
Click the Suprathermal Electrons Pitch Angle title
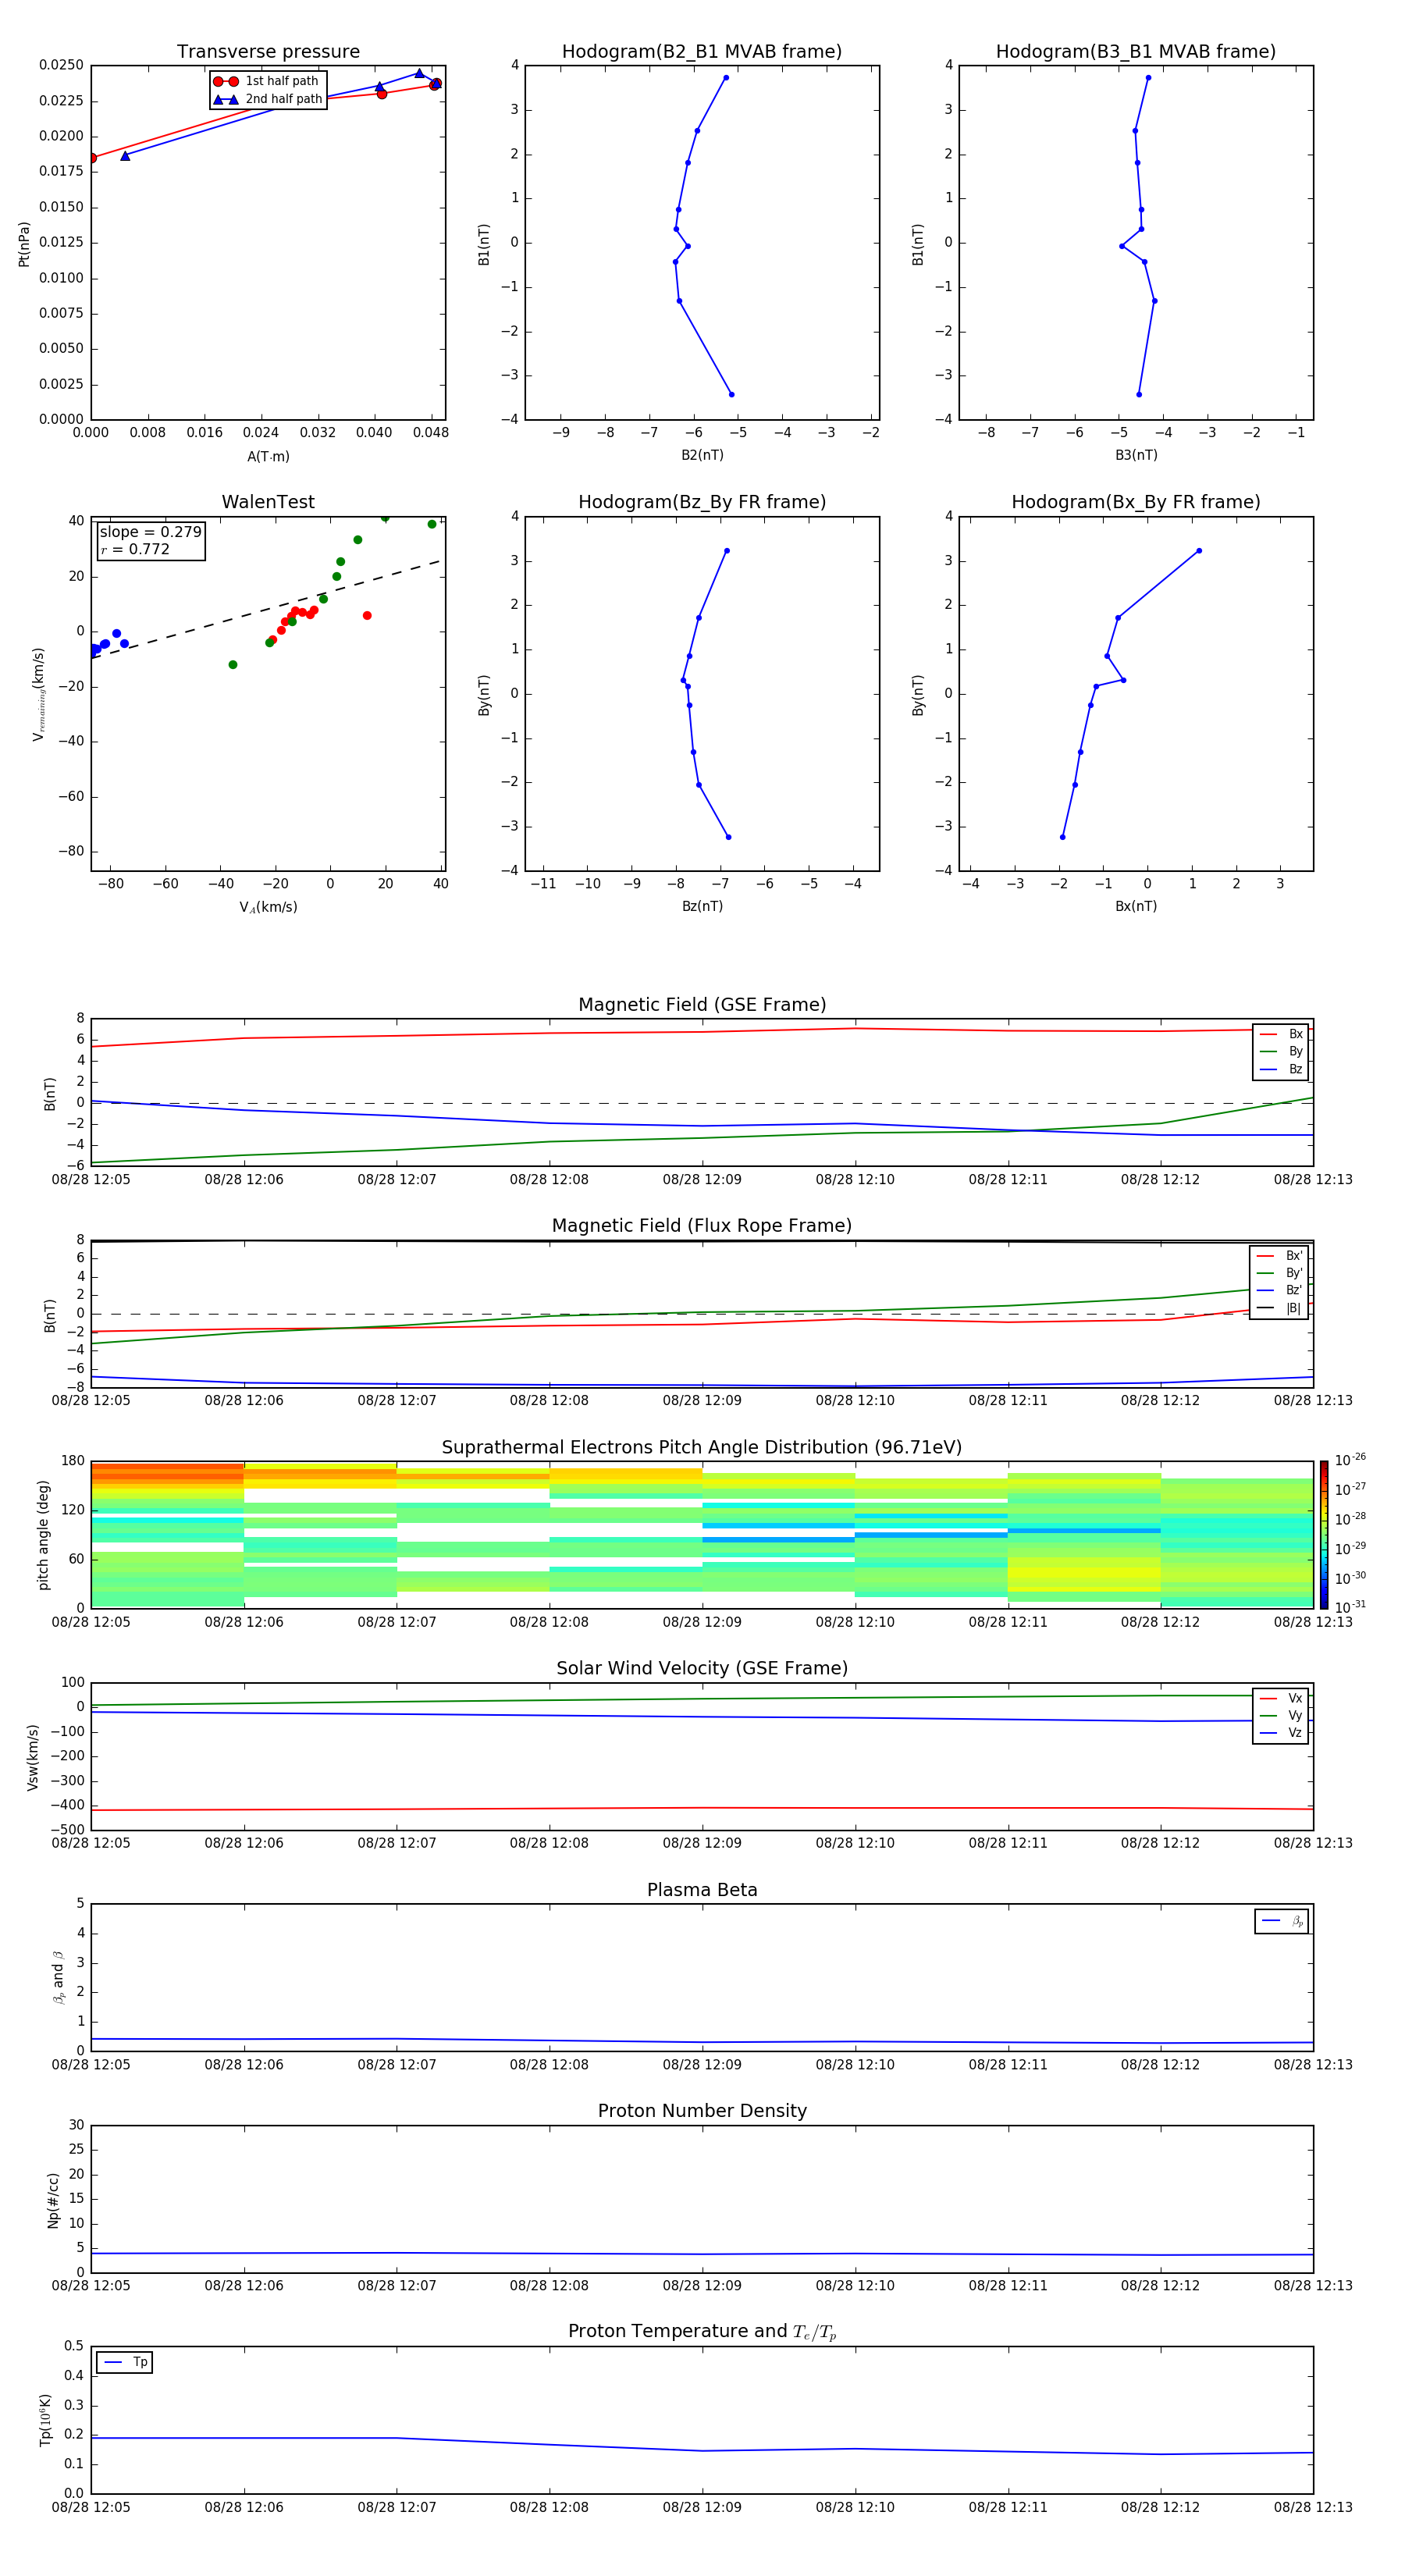point(702,1448)
